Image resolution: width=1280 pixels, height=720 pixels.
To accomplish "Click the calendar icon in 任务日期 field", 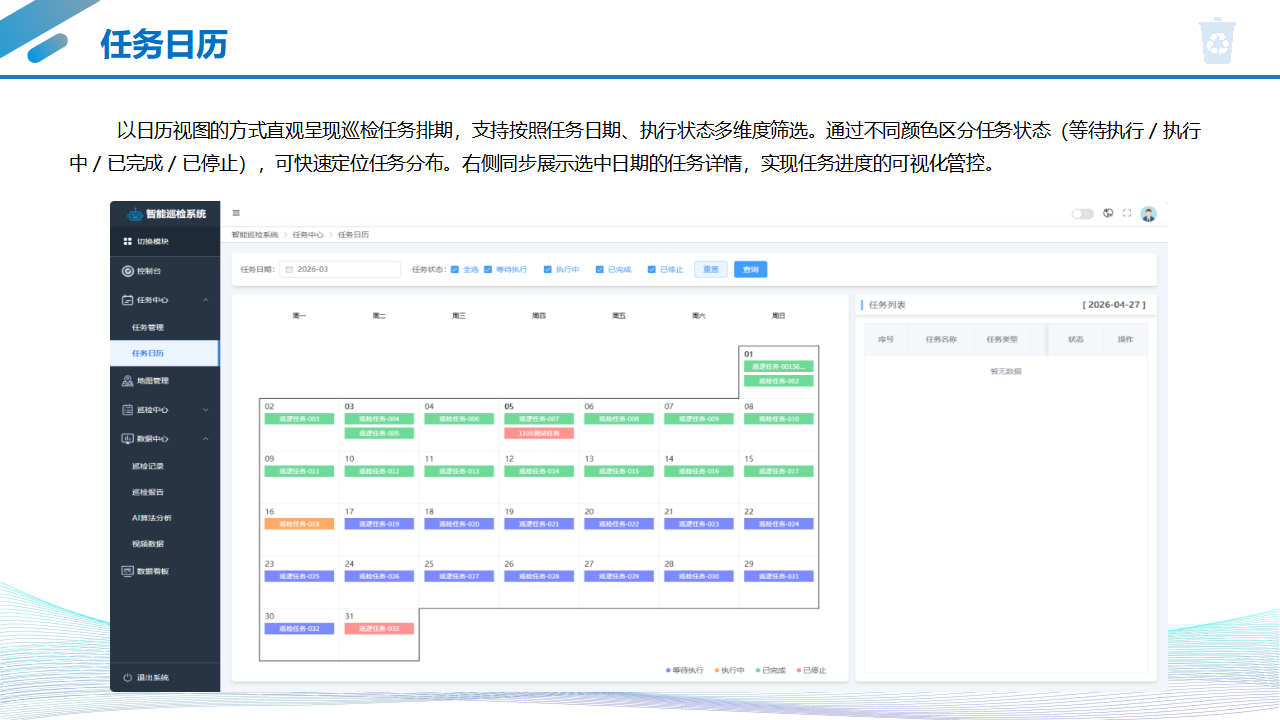I will pyautogui.click(x=289, y=269).
